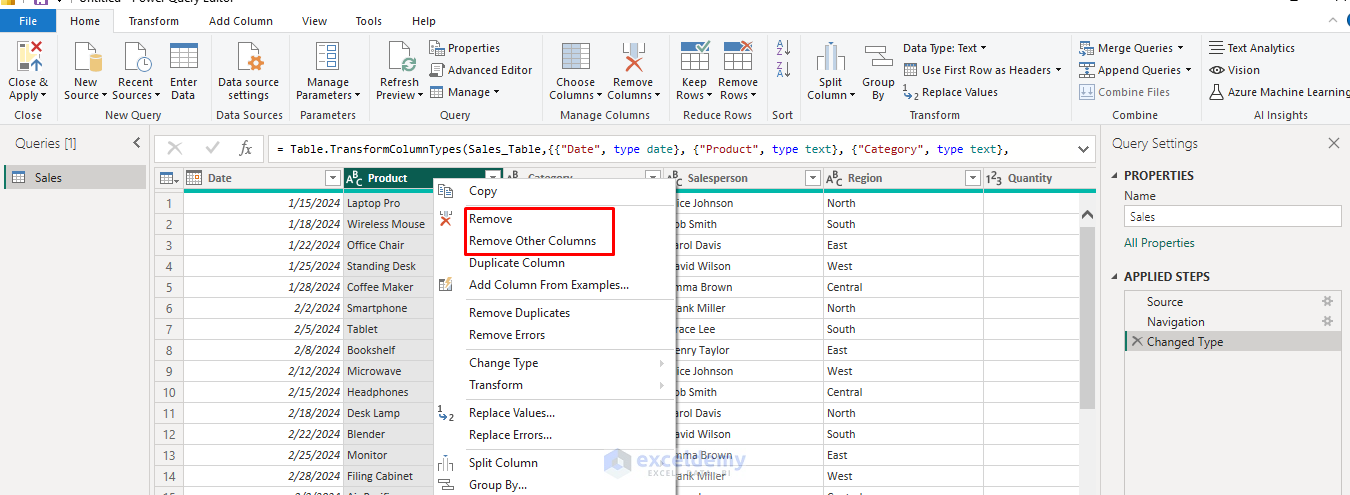Open the Region column filter dropdown
Screen dimensions: 1350x495
coord(972,178)
